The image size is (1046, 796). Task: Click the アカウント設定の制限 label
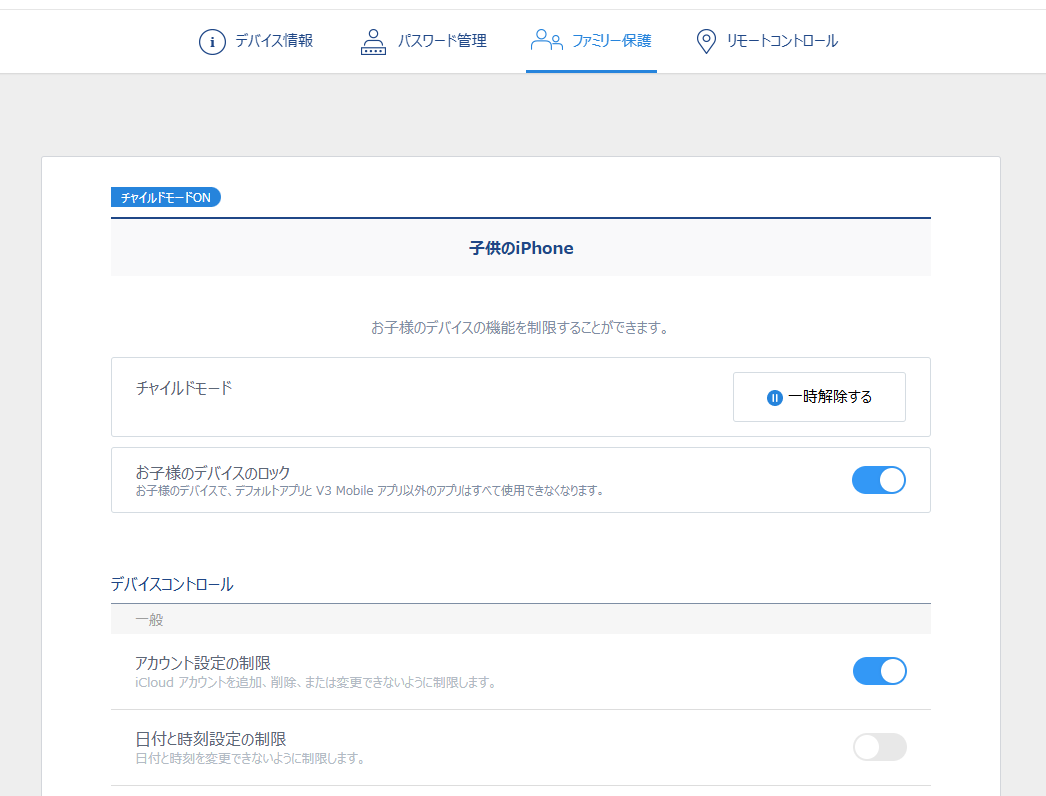pos(203,663)
